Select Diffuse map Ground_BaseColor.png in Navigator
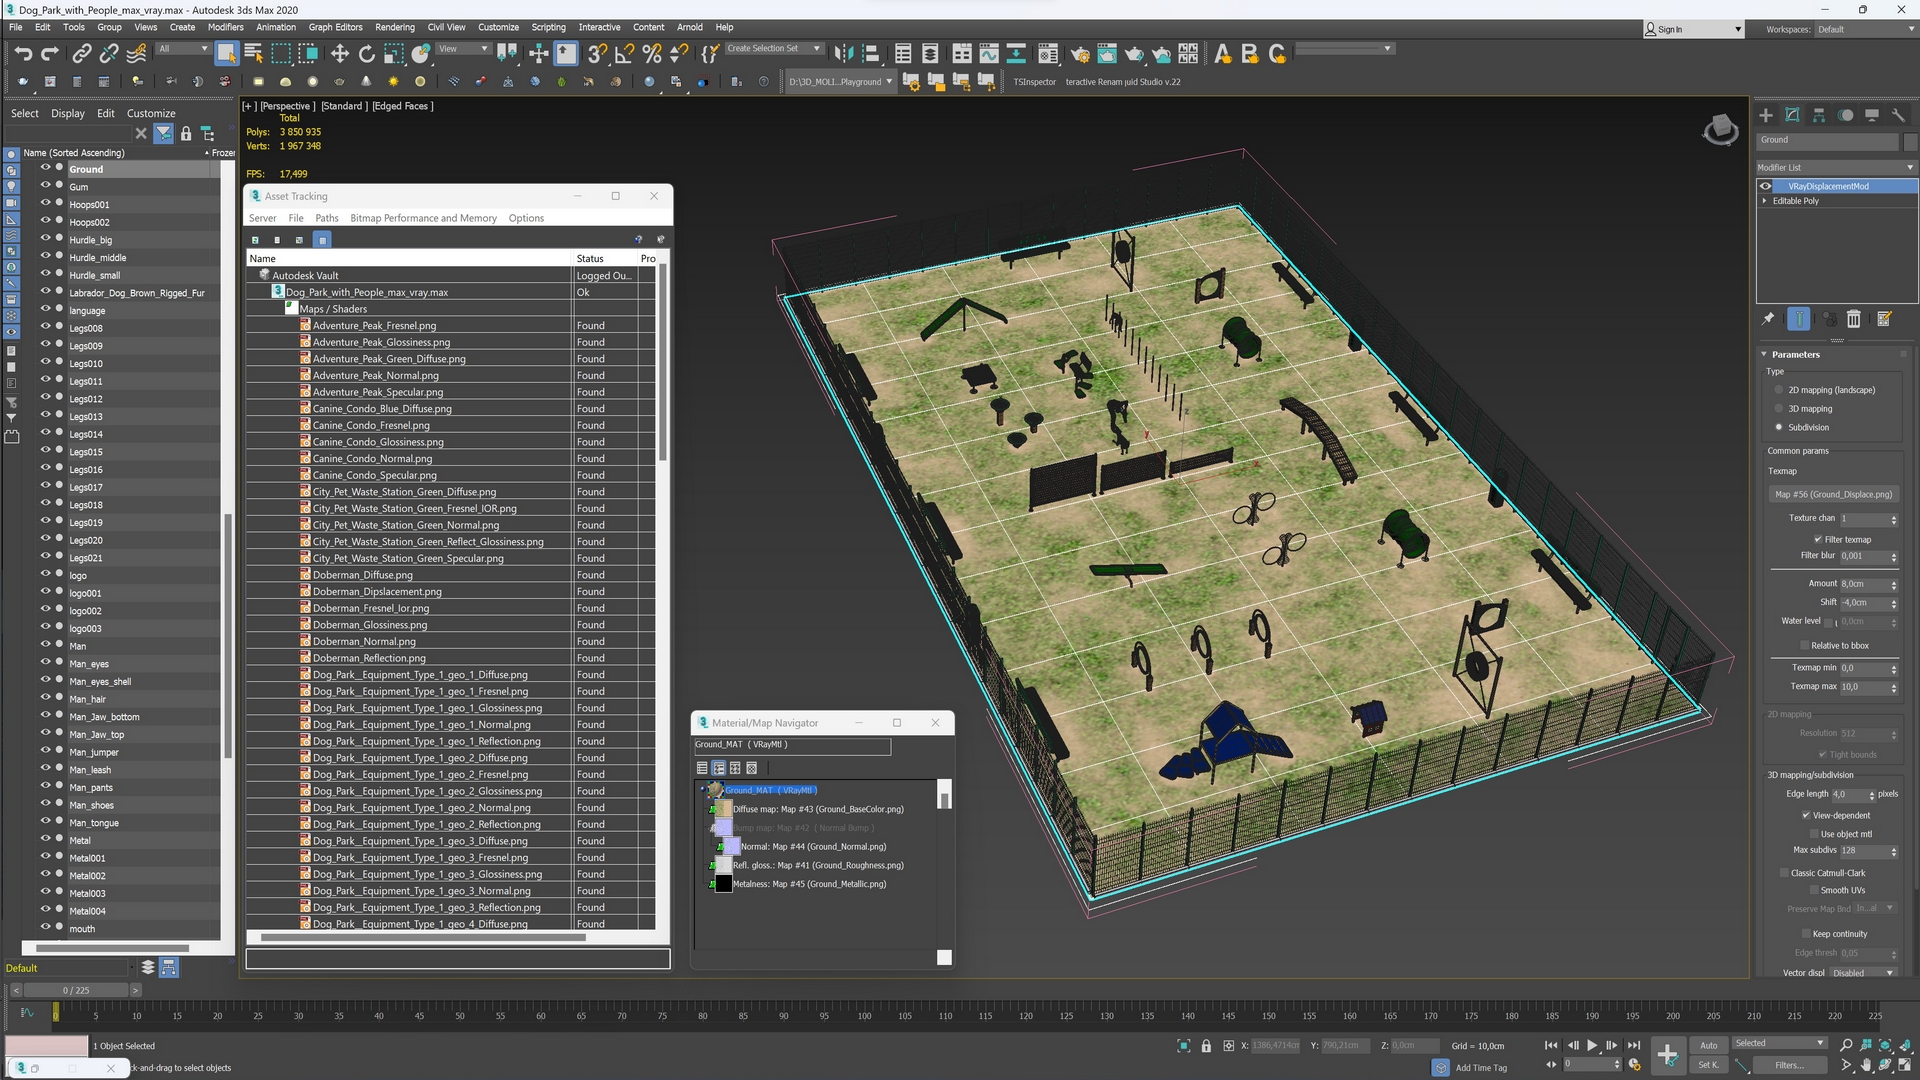This screenshot has width=1920, height=1080. [x=818, y=809]
